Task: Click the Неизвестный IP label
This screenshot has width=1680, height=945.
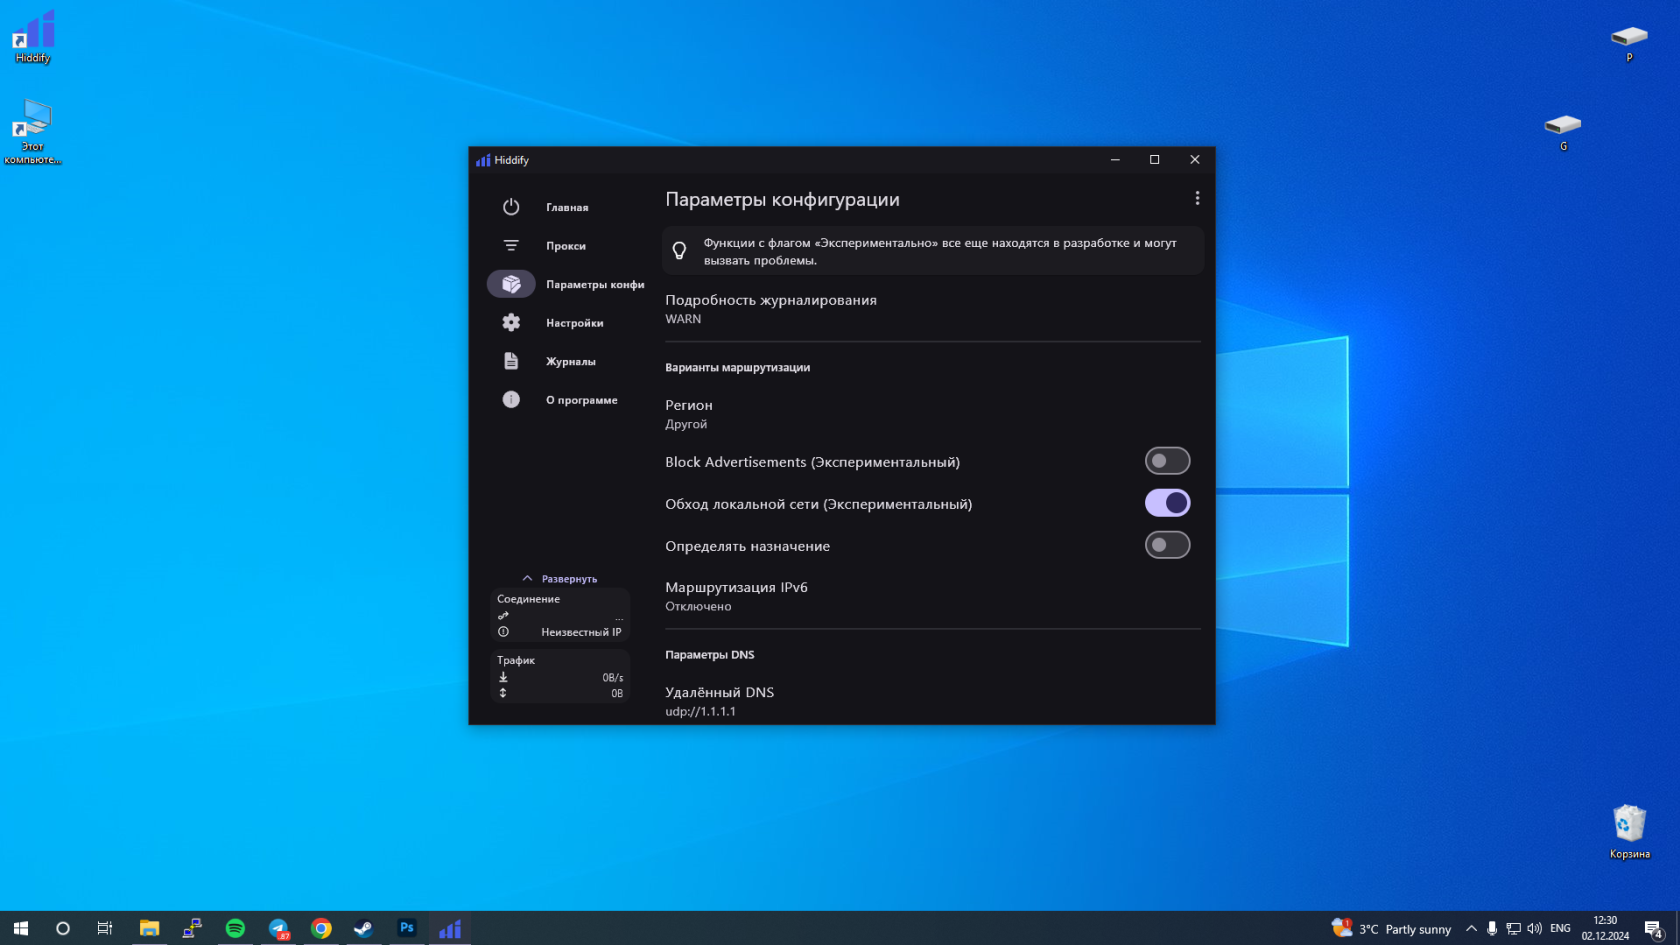Action: pos(581,632)
